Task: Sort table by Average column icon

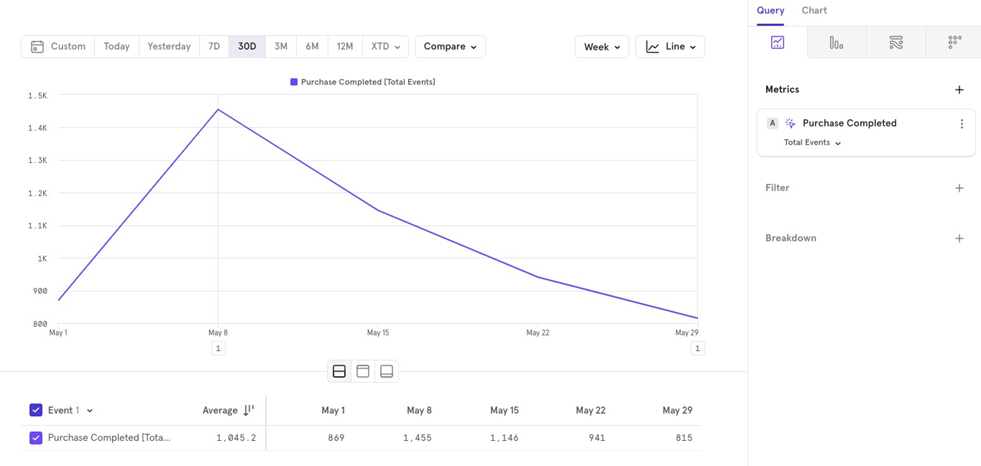Action: click(x=249, y=410)
